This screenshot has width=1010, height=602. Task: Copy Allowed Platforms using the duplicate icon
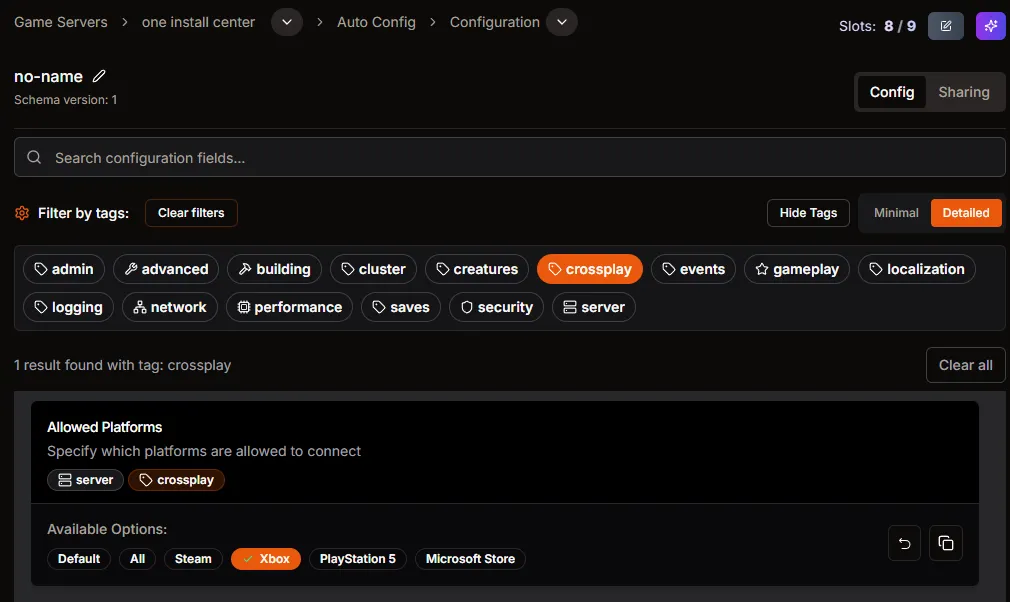click(946, 543)
